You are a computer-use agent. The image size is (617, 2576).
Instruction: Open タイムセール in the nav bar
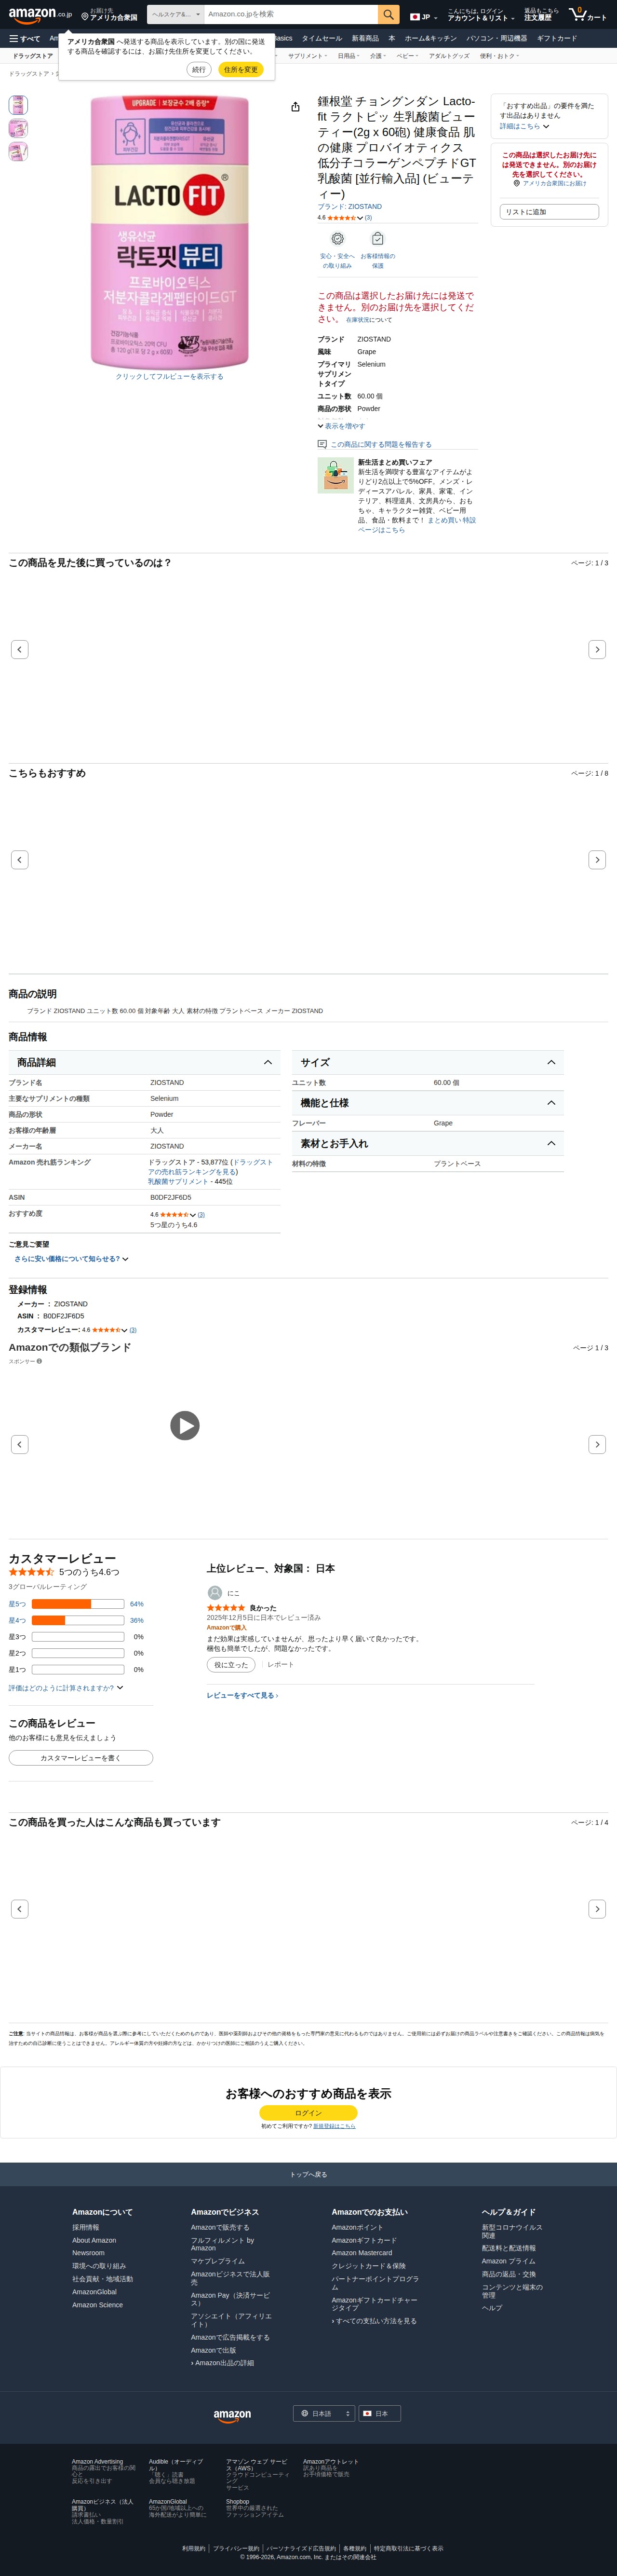point(322,38)
